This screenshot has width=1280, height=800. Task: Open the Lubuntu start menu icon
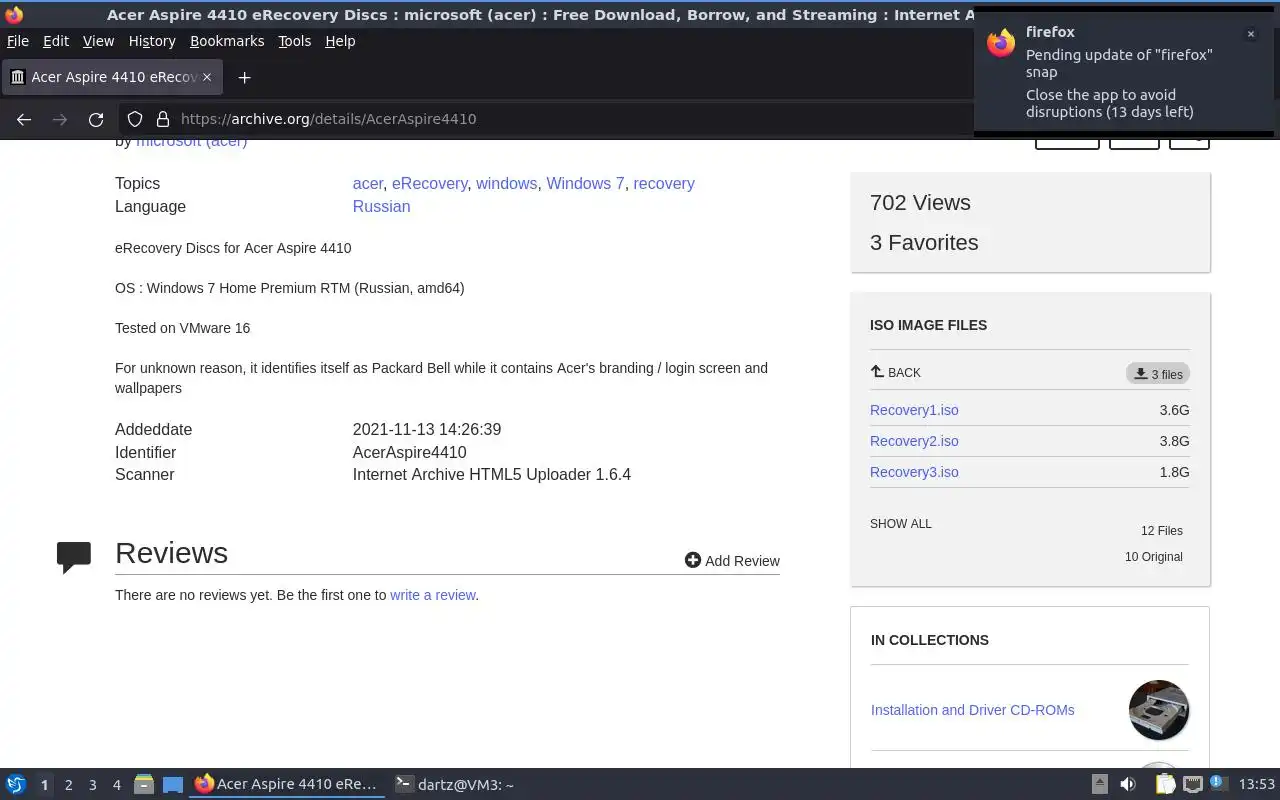point(15,785)
